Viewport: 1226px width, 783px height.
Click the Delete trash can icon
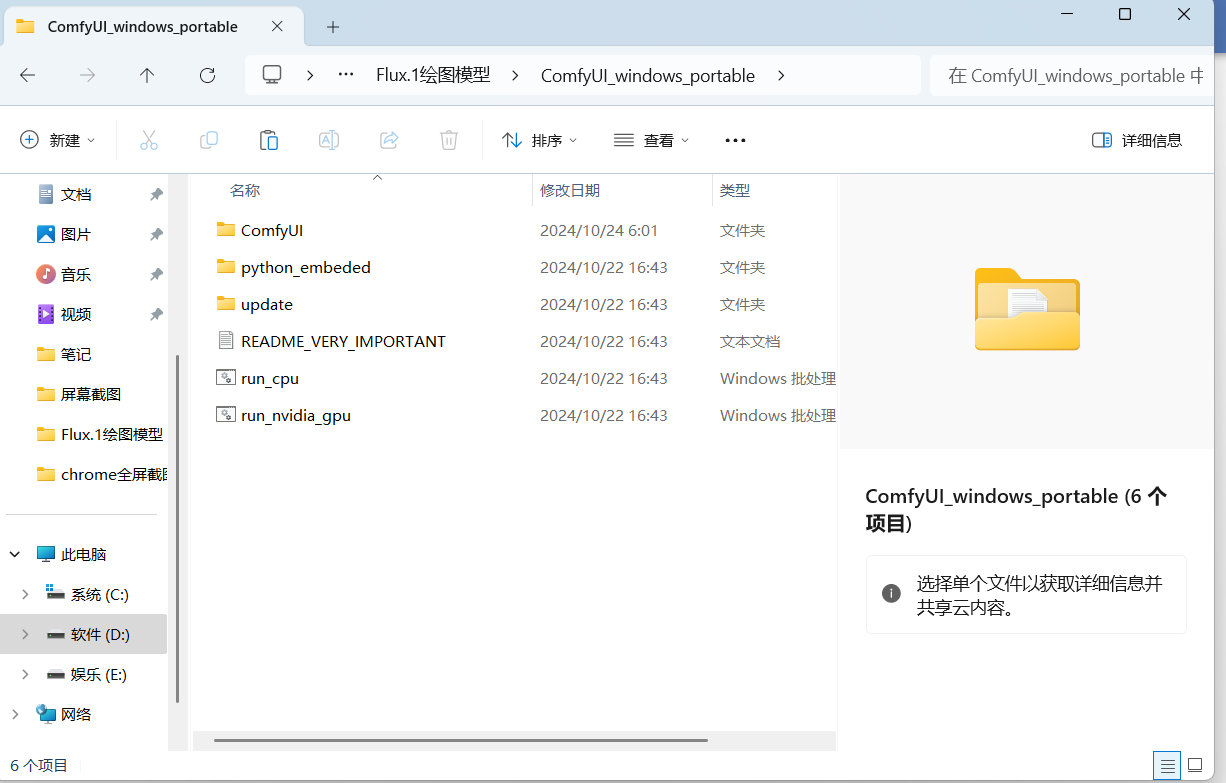[449, 140]
